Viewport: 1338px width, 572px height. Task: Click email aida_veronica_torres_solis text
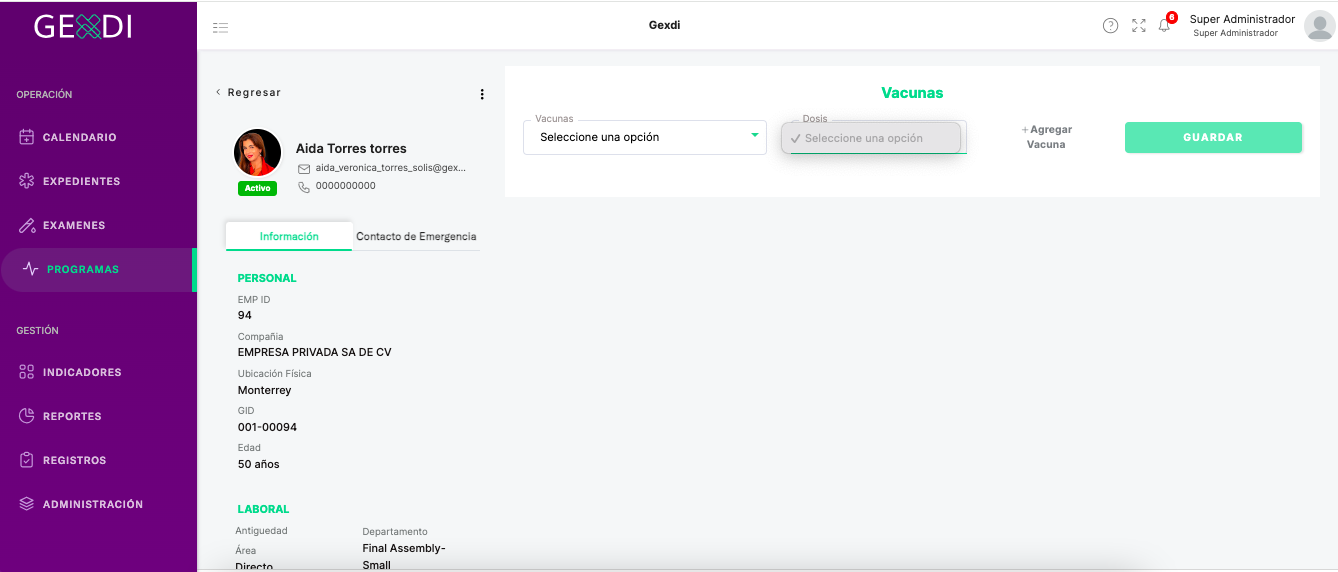[x=391, y=168]
